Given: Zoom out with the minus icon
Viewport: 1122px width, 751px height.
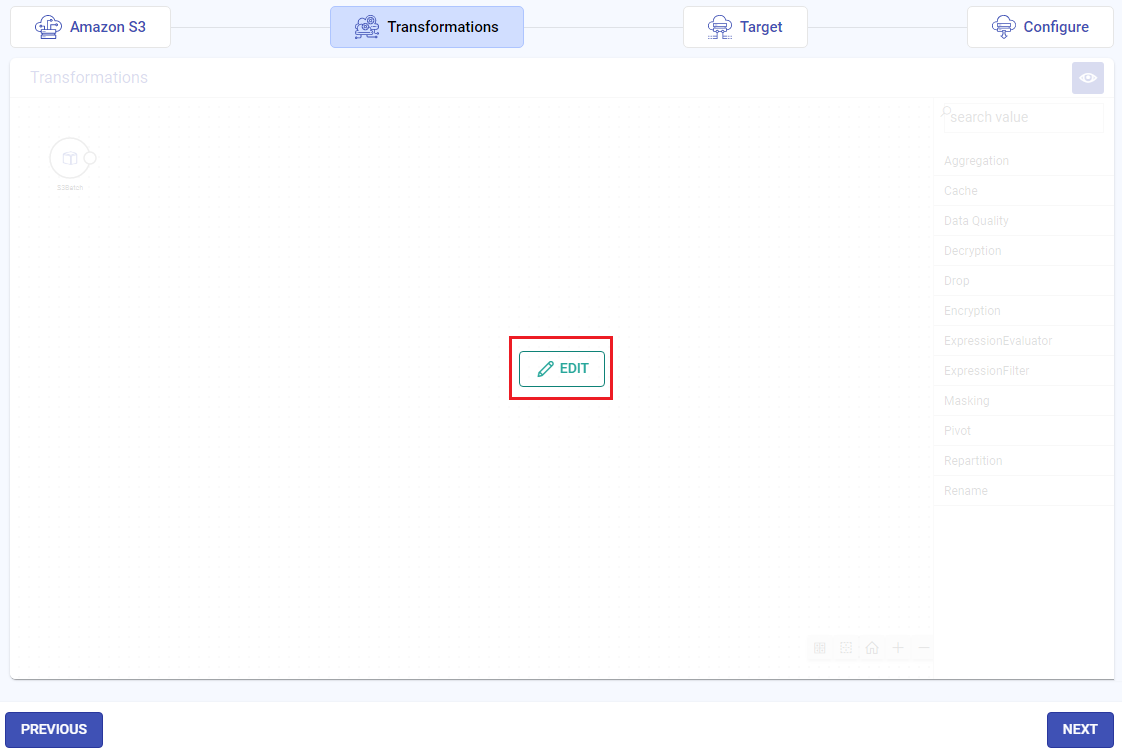Looking at the screenshot, I should (924, 648).
